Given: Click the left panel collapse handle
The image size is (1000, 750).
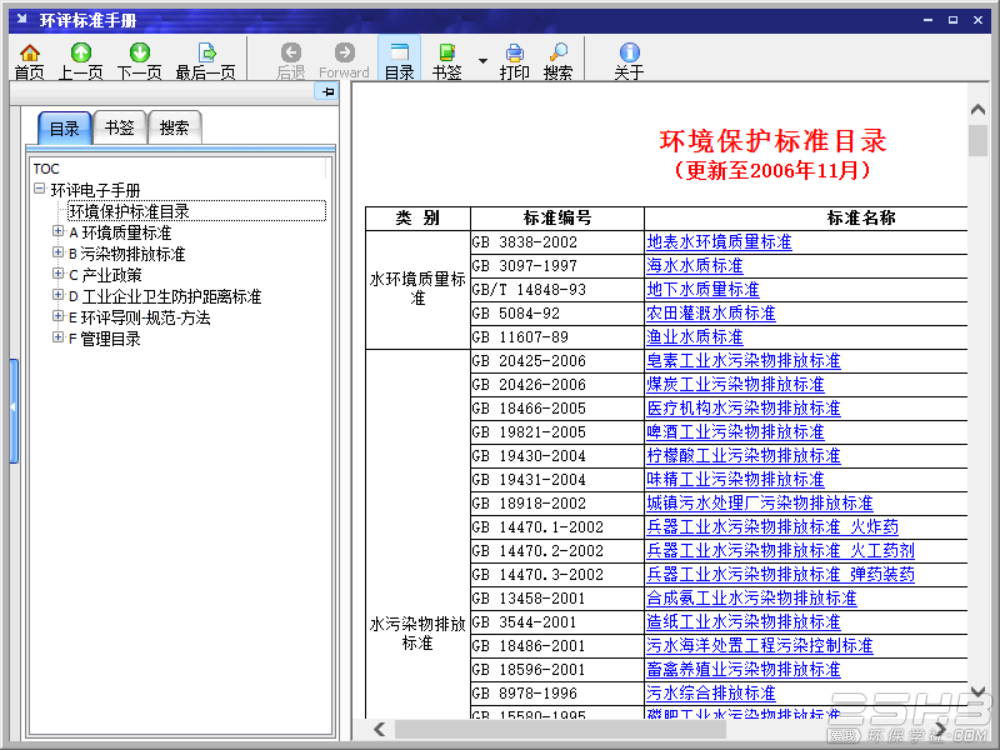Looking at the screenshot, I should click(x=13, y=410).
